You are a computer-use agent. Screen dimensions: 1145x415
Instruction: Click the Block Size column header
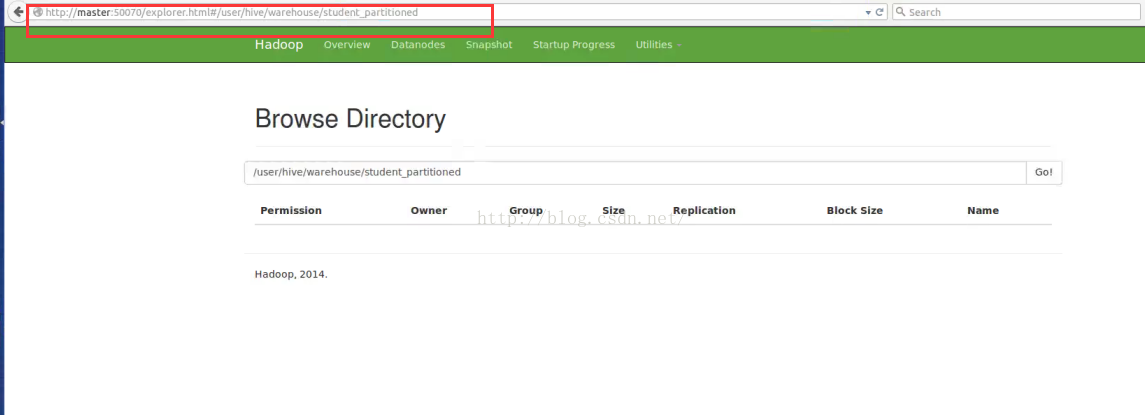click(x=854, y=210)
